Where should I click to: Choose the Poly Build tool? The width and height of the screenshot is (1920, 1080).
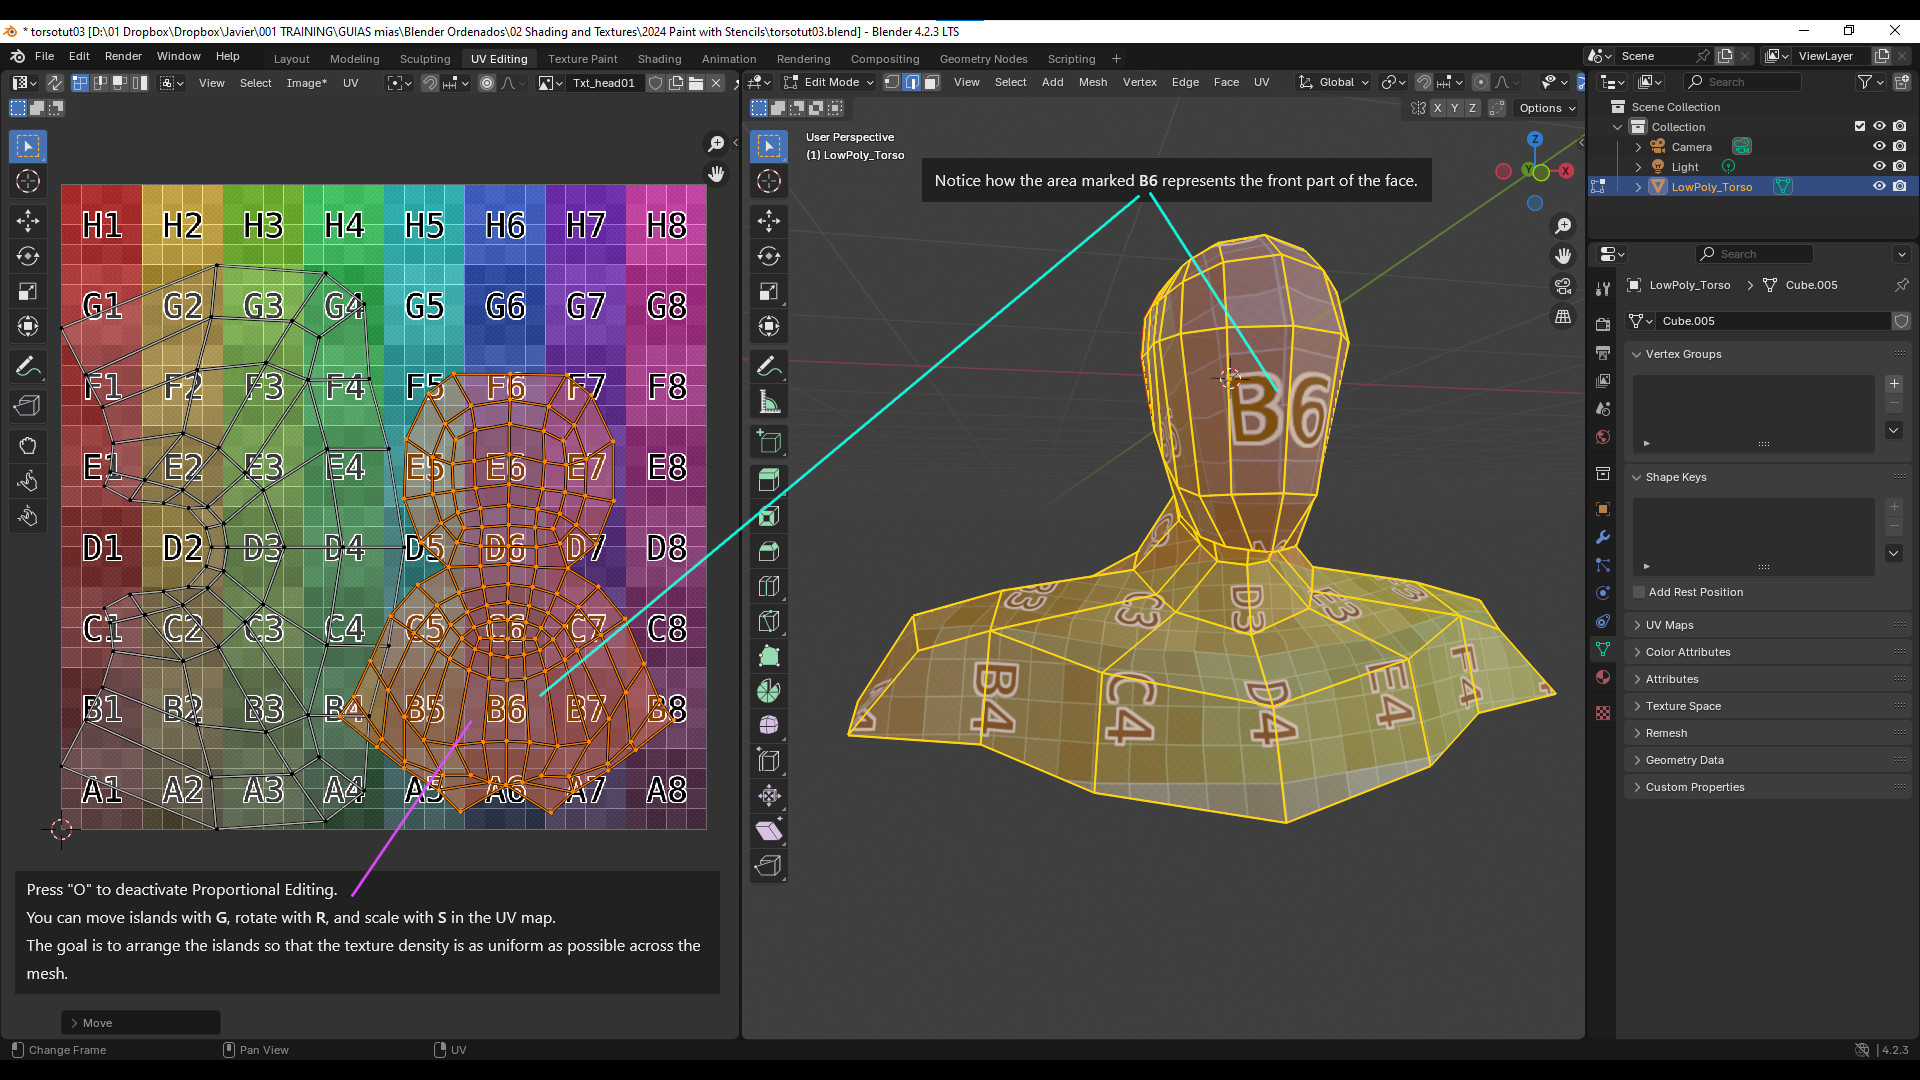[769, 656]
